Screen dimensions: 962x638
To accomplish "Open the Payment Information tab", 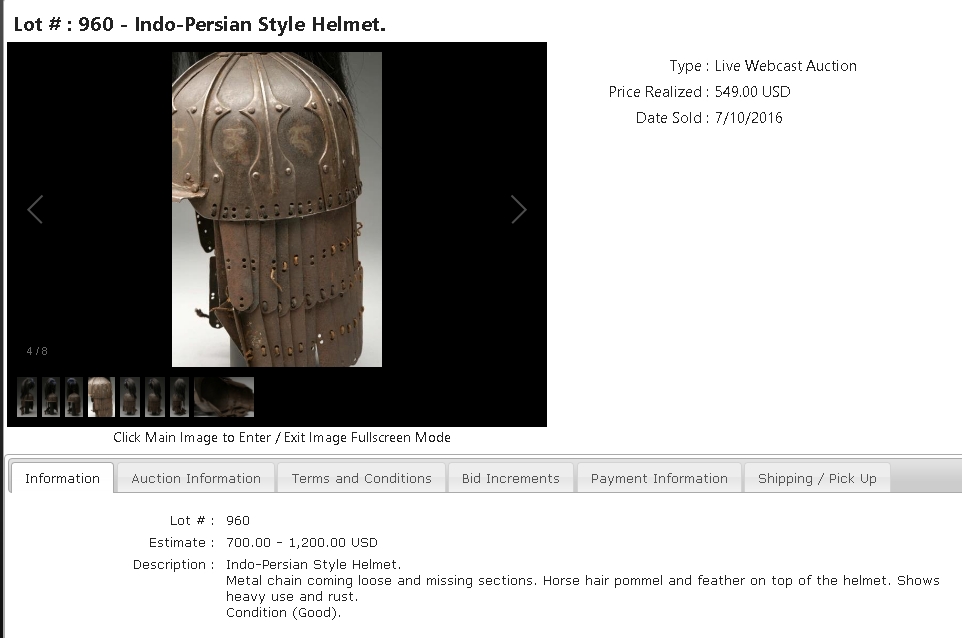I will [x=659, y=478].
